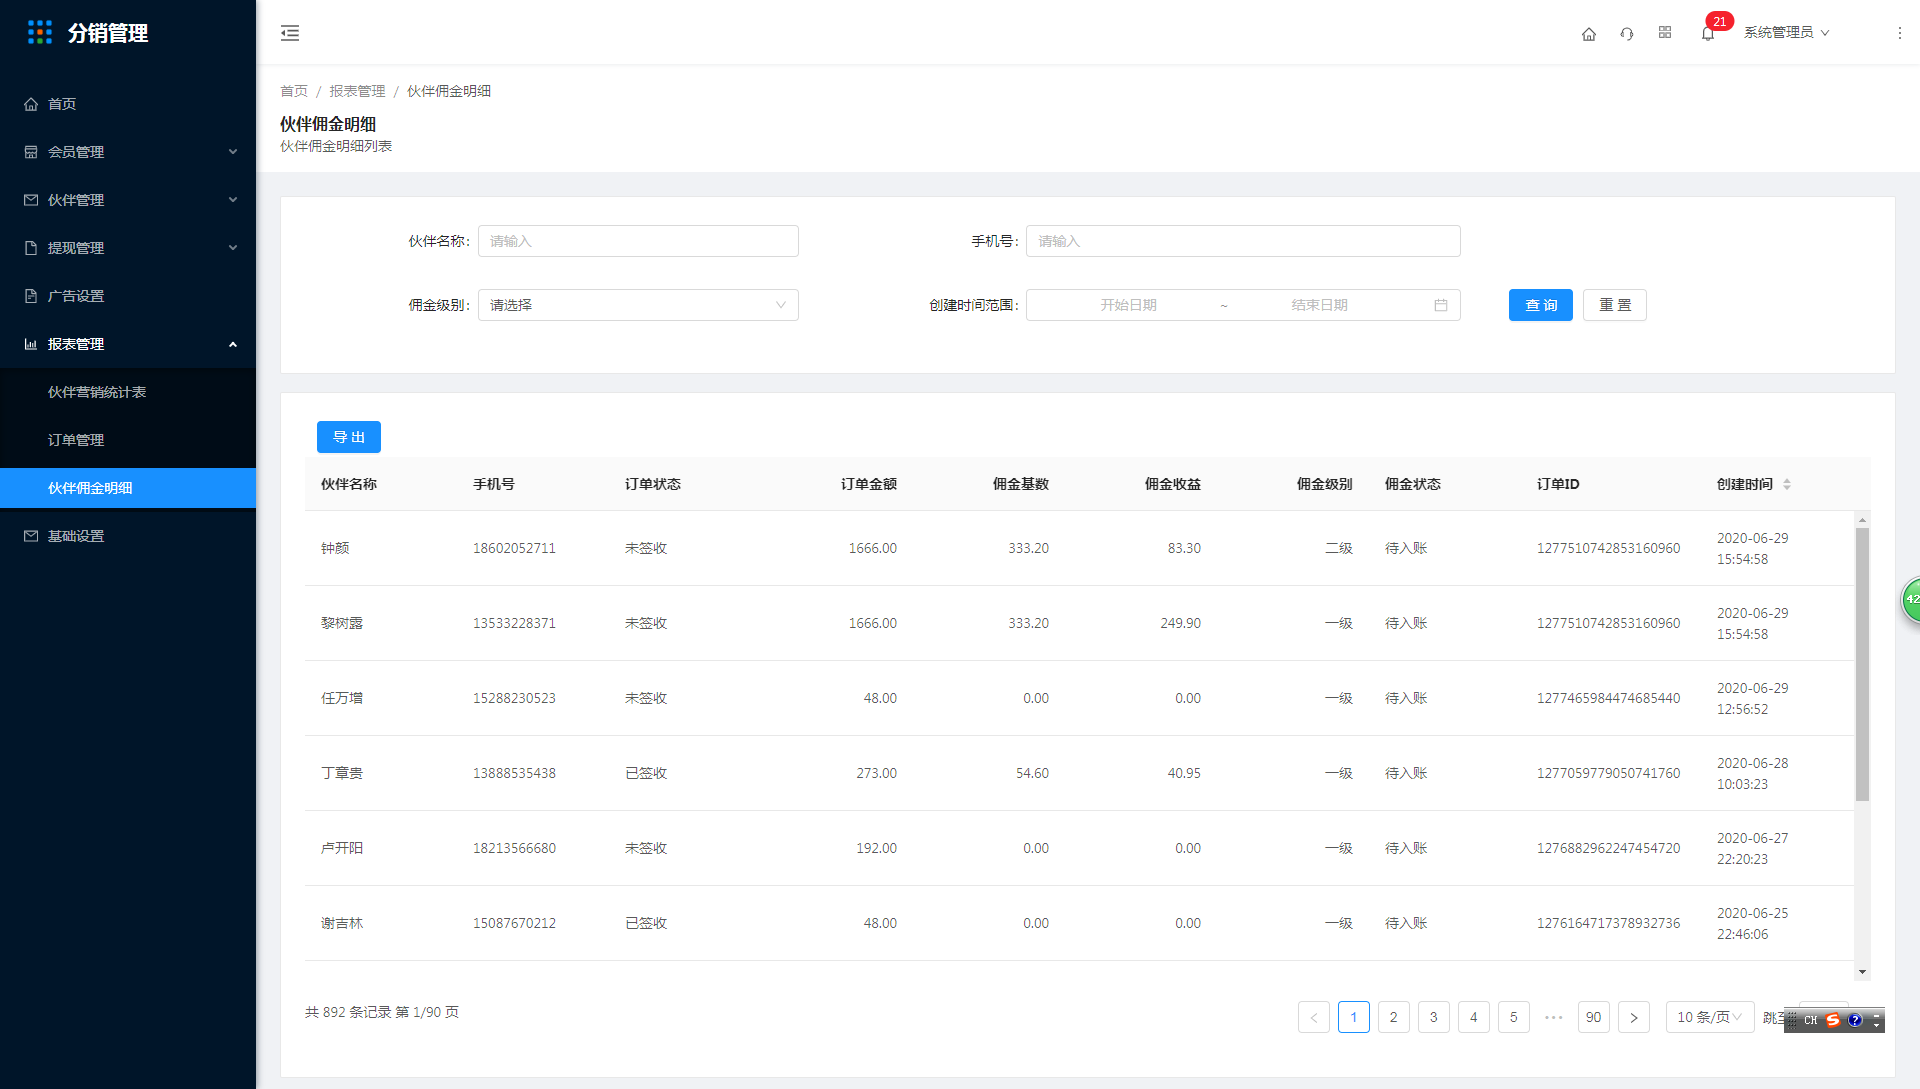This screenshot has height=1089, width=1920.
Task: Click the 伙伴管理 envelope icon
Action: [x=31, y=200]
